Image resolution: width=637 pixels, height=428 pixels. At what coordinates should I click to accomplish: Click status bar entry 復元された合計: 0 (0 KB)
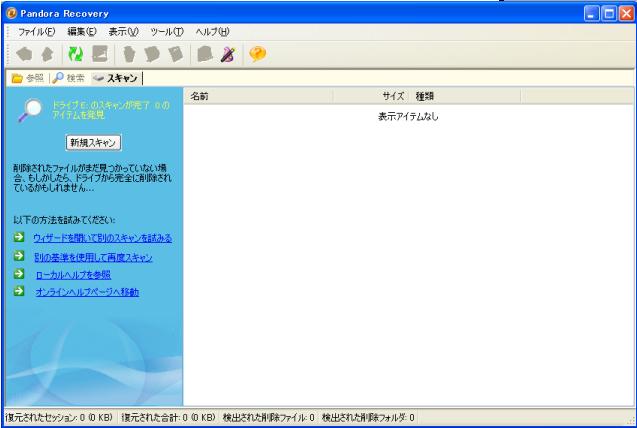coord(168,417)
